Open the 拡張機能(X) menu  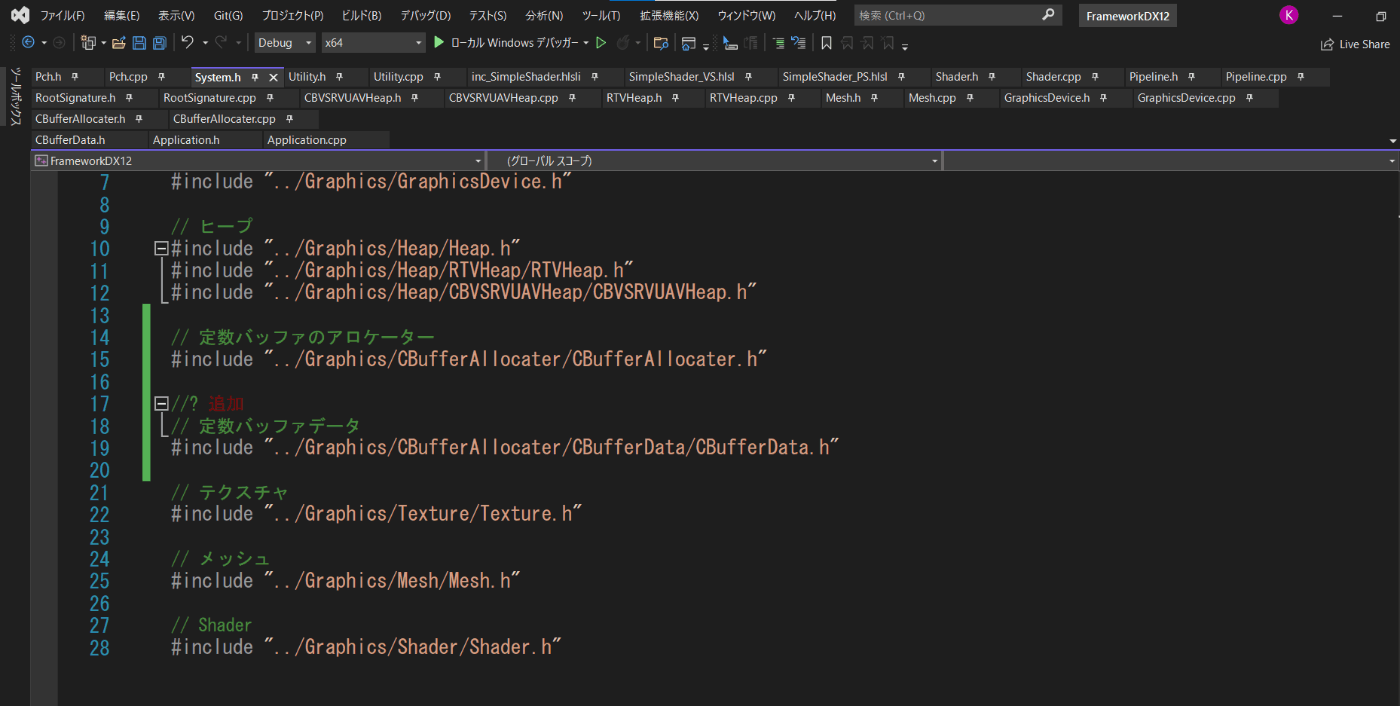coord(670,15)
